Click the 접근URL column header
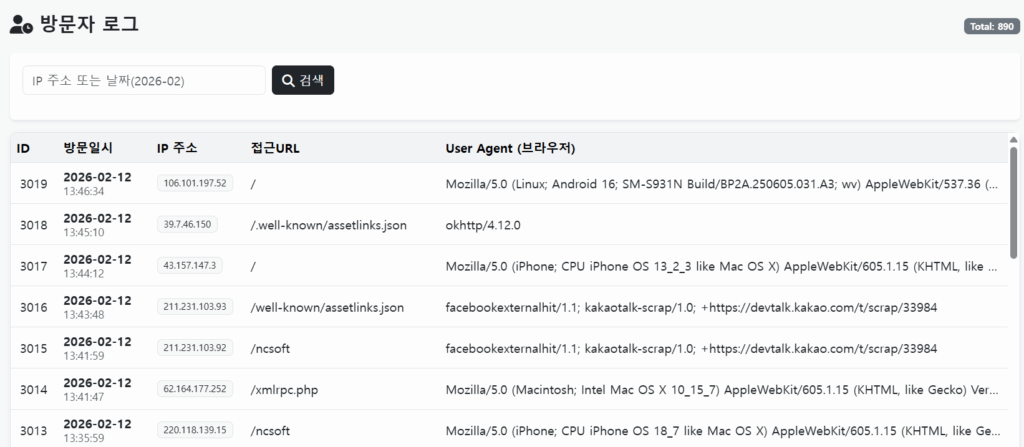This screenshot has width=1024, height=447. point(275,148)
